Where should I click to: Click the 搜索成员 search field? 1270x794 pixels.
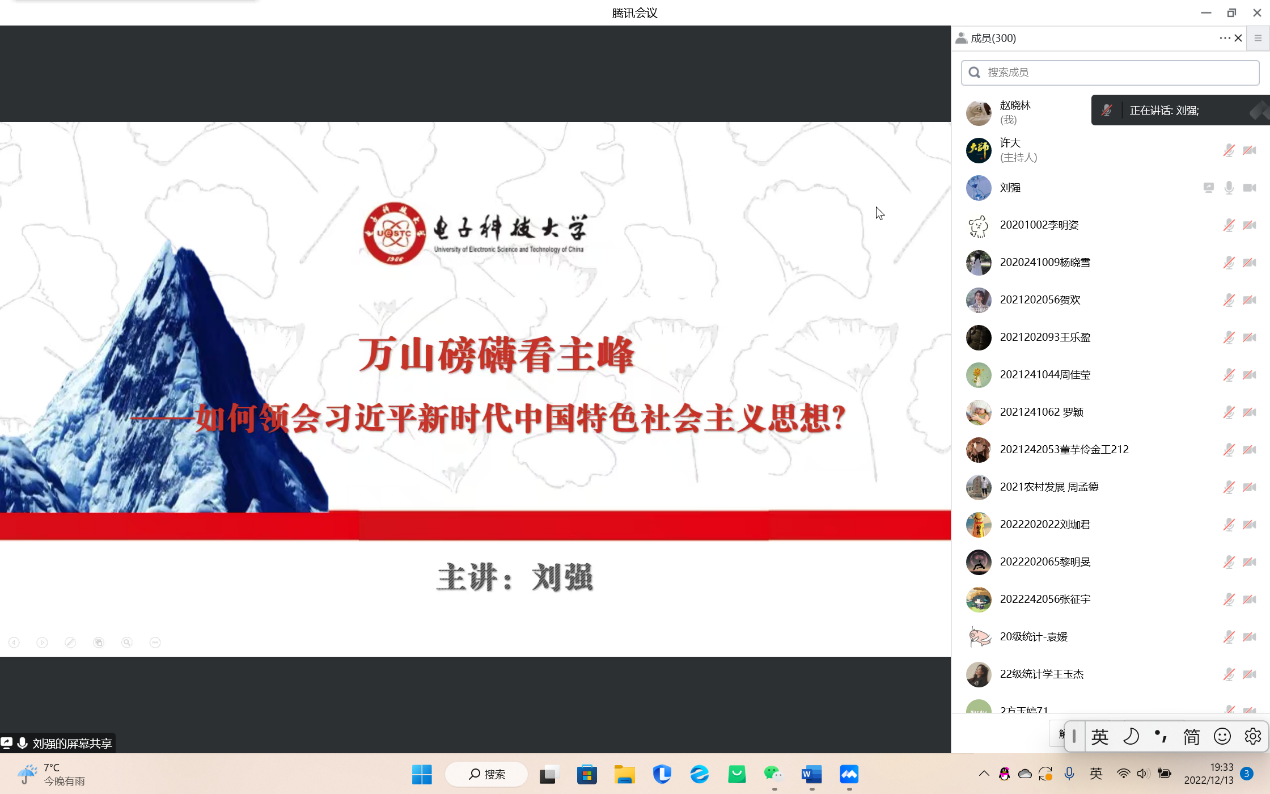click(1110, 72)
